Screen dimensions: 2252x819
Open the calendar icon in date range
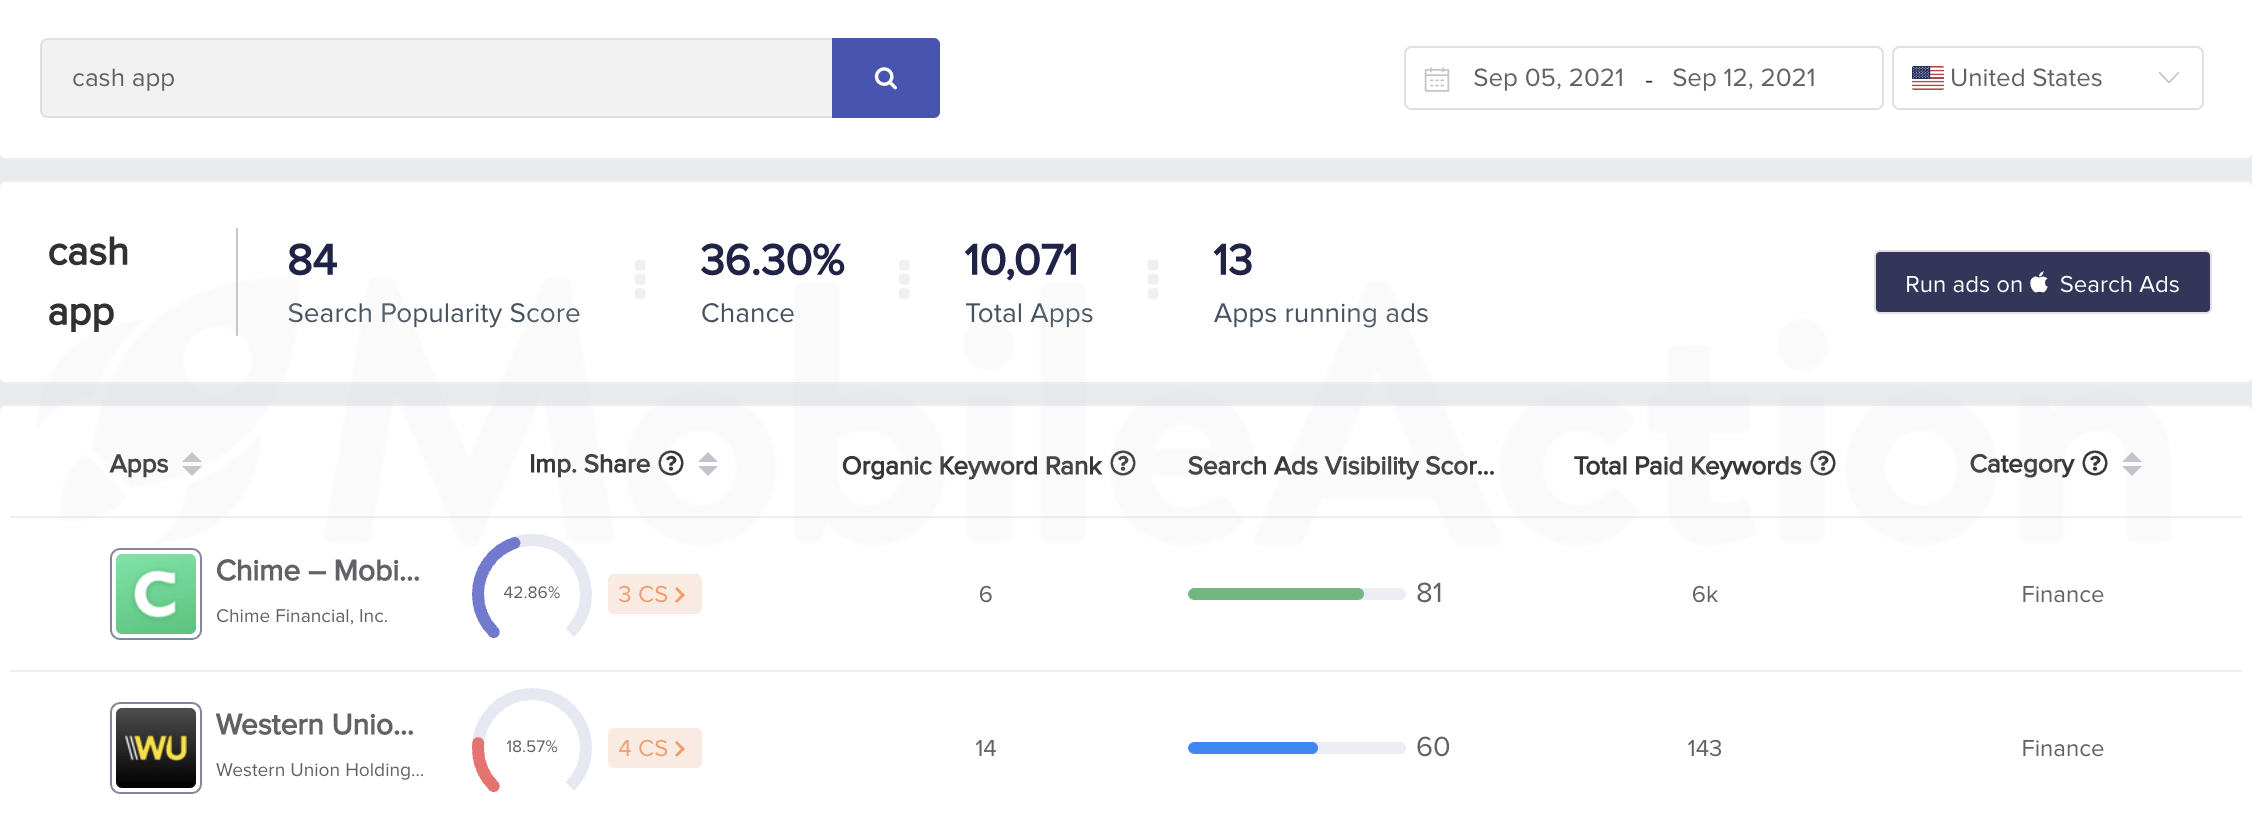tap(1437, 79)
